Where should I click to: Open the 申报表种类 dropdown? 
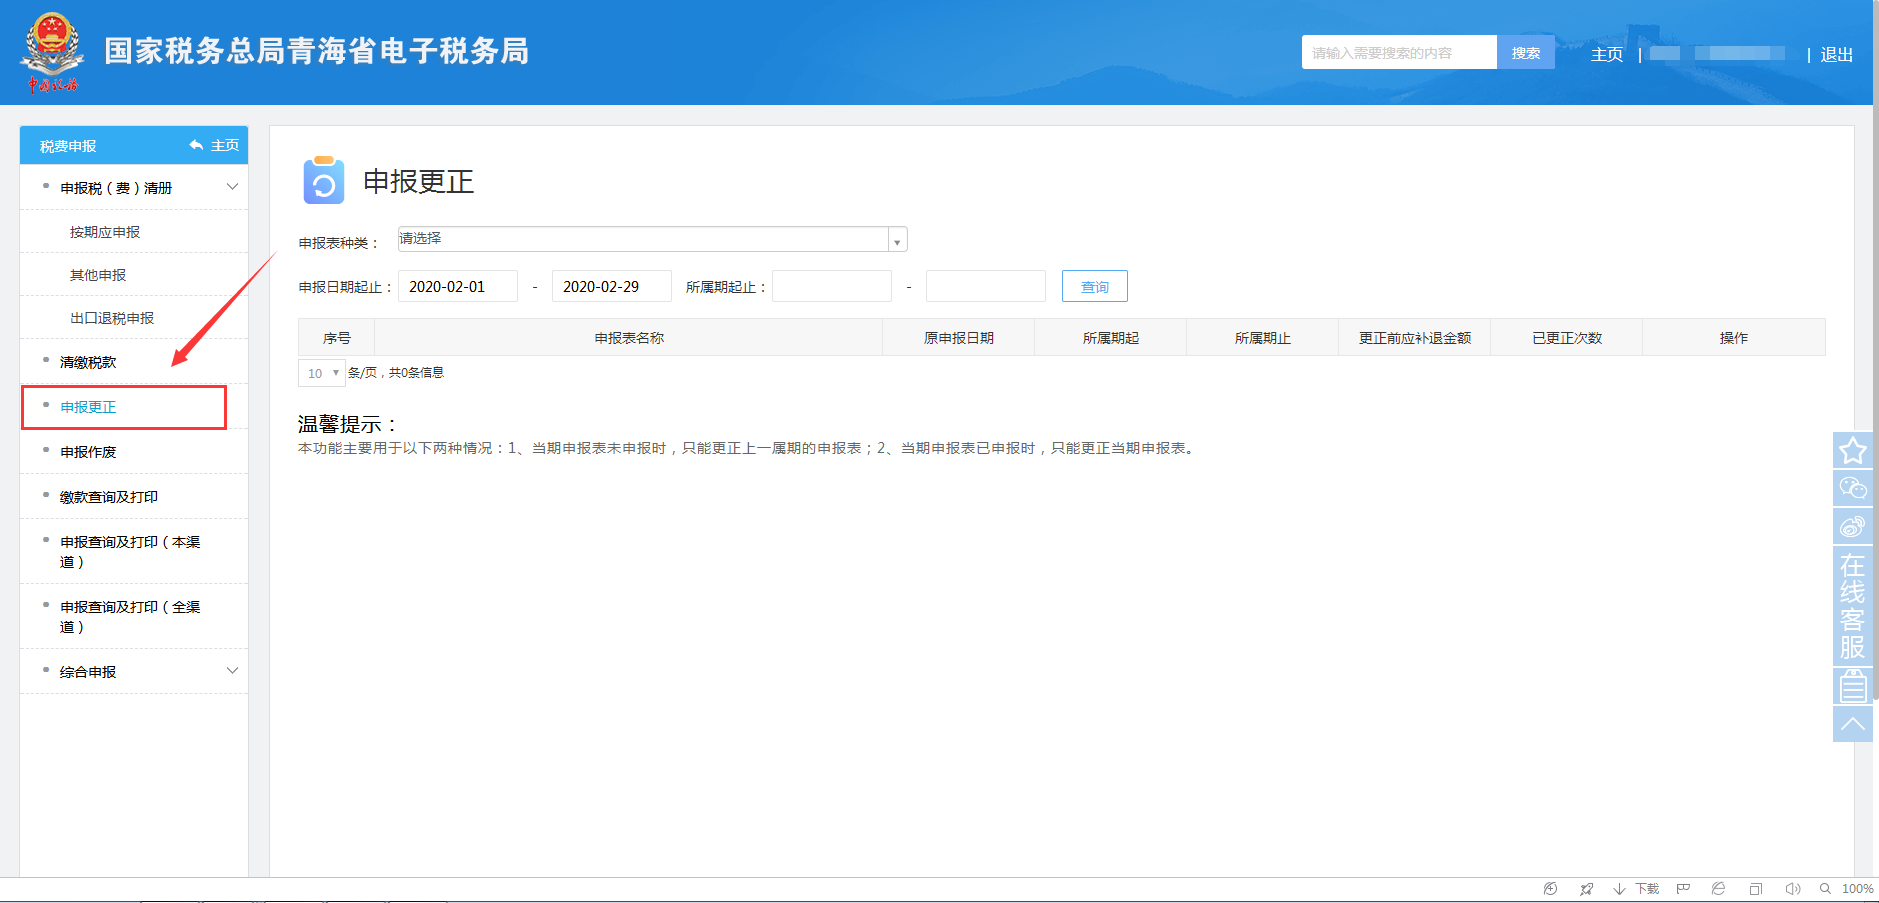point(652,240)
